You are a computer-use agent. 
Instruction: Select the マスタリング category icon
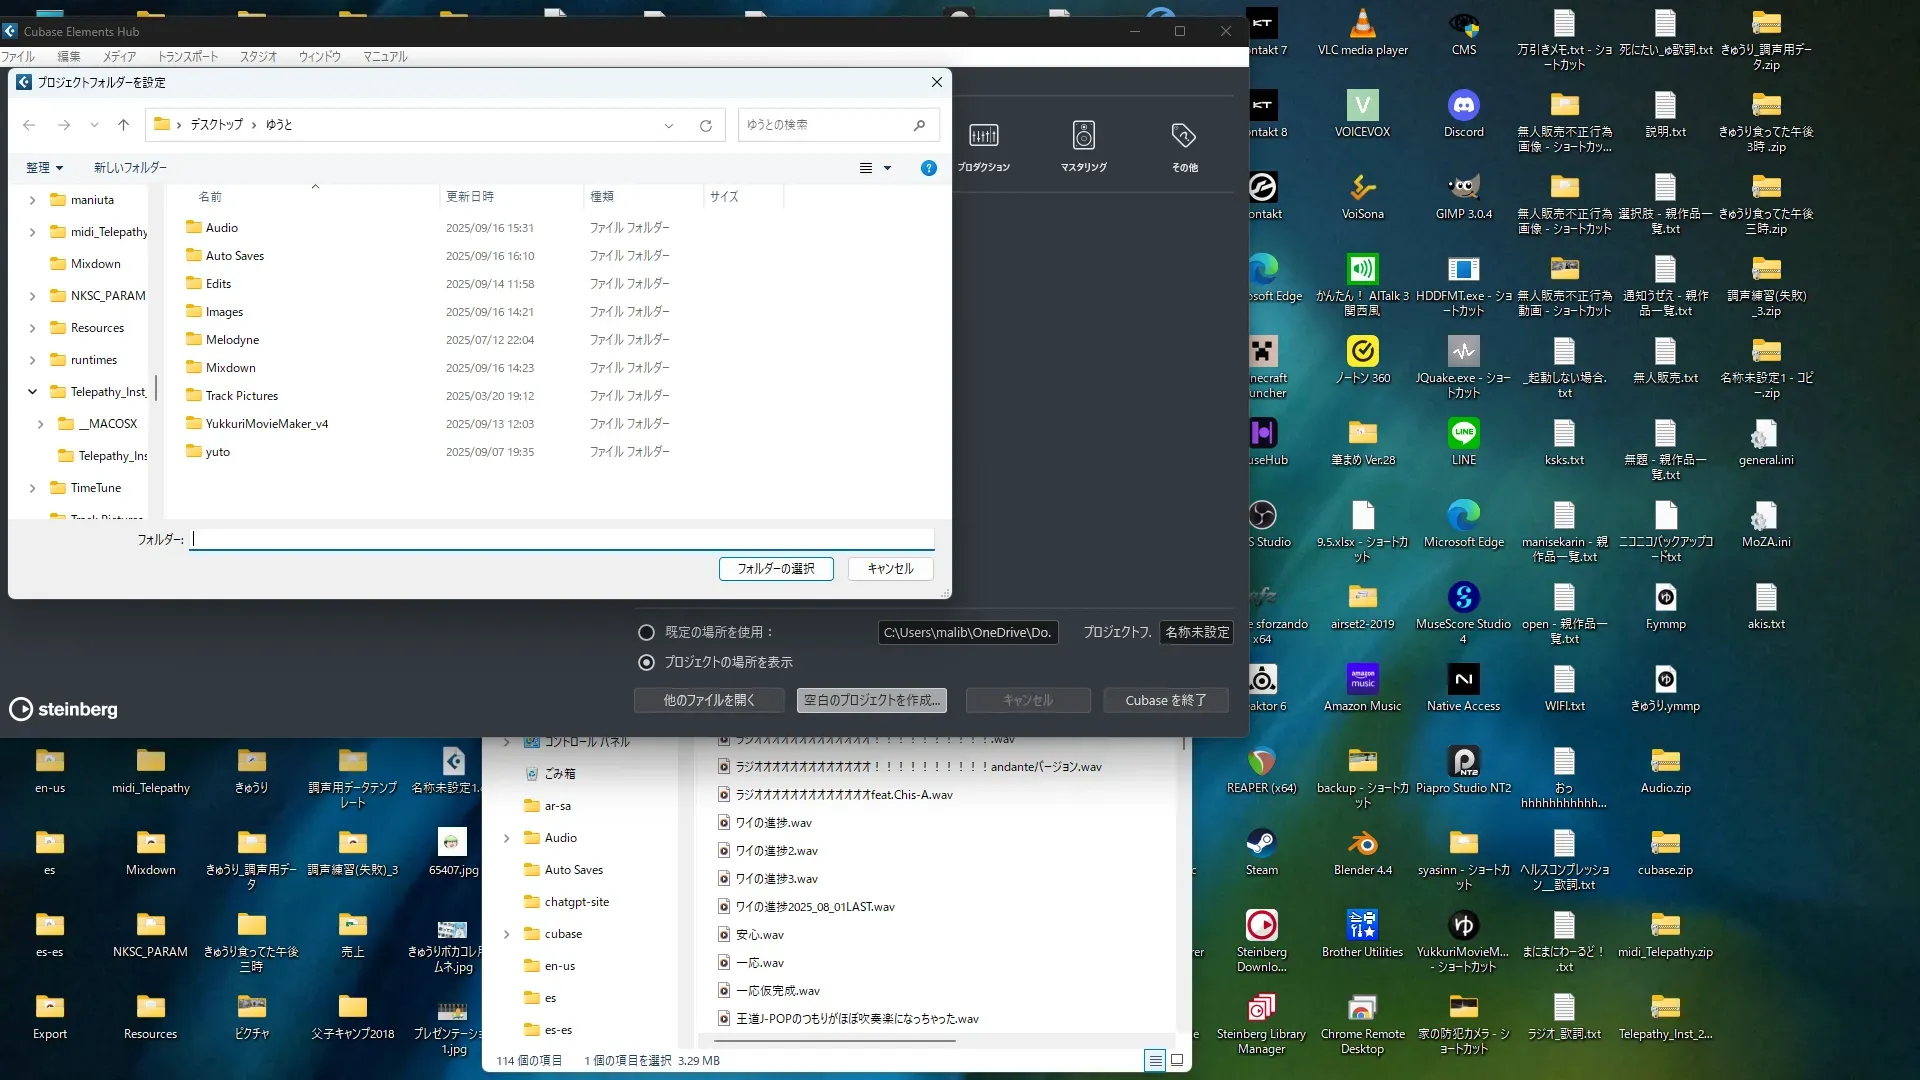coord(1083,136)
